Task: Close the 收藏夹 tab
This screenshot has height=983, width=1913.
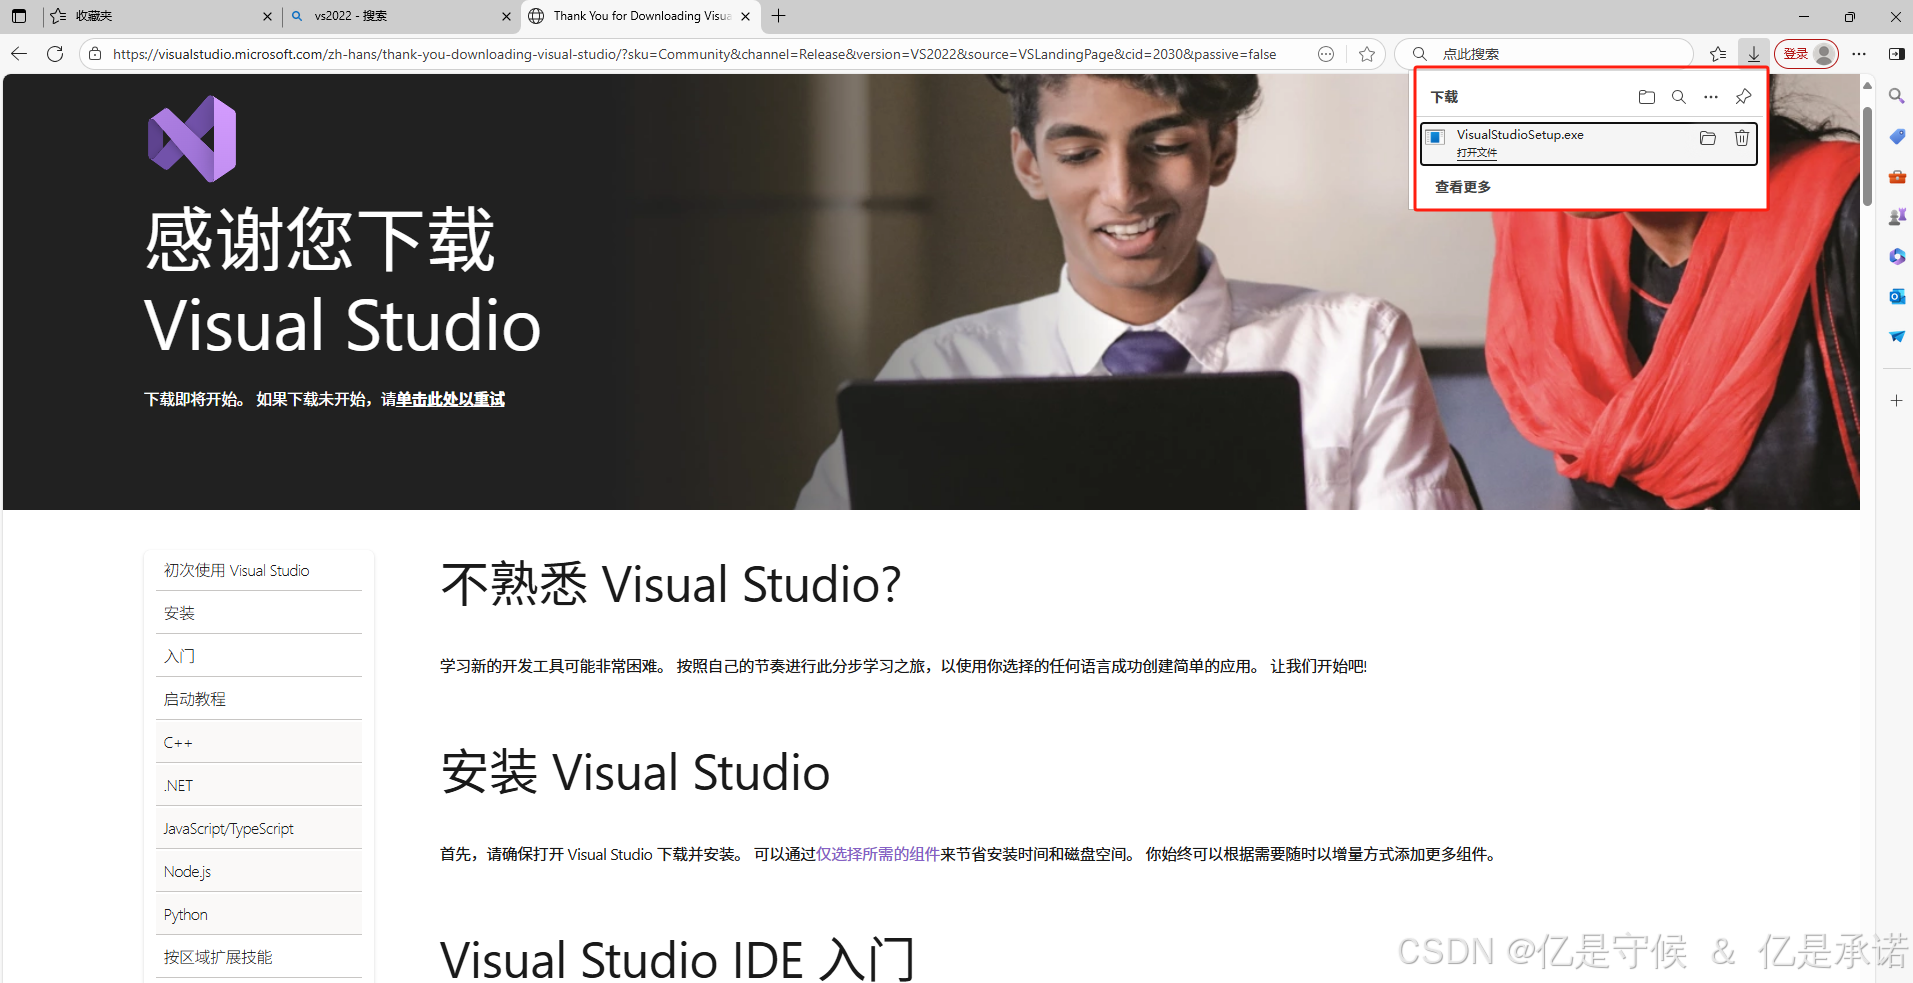Action: point(267,16)
